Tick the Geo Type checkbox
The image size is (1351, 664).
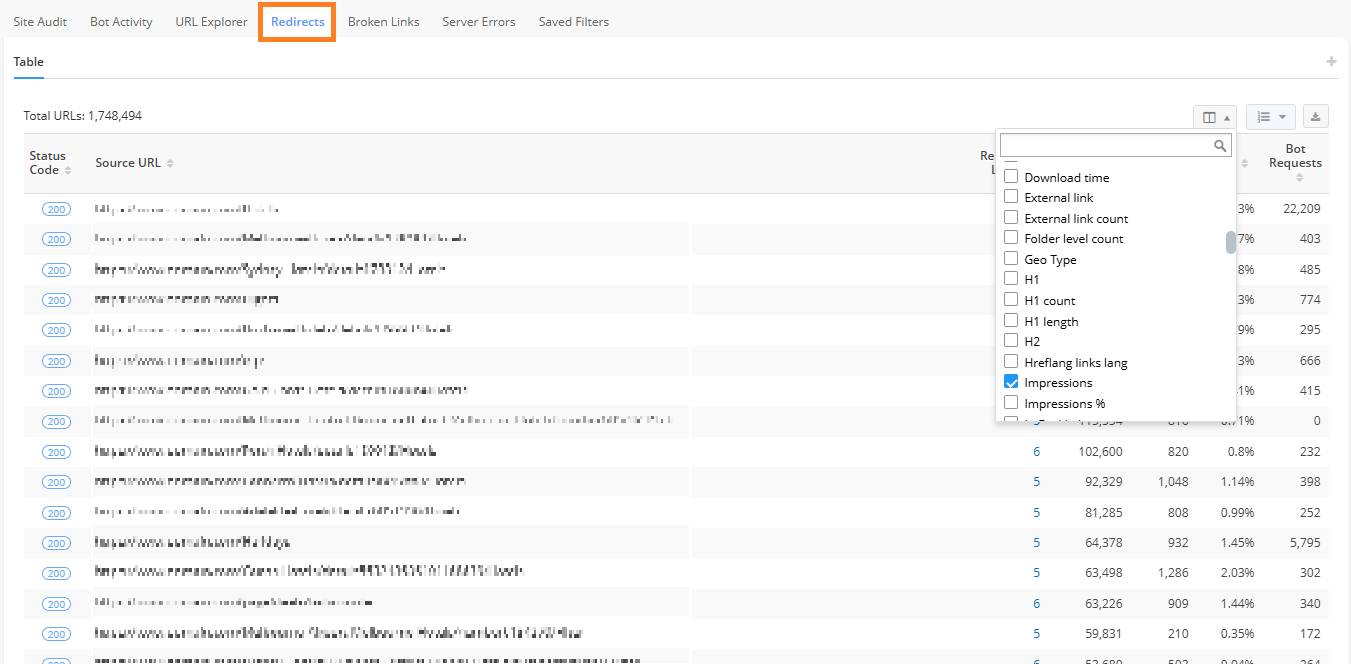pos(1011,259)
